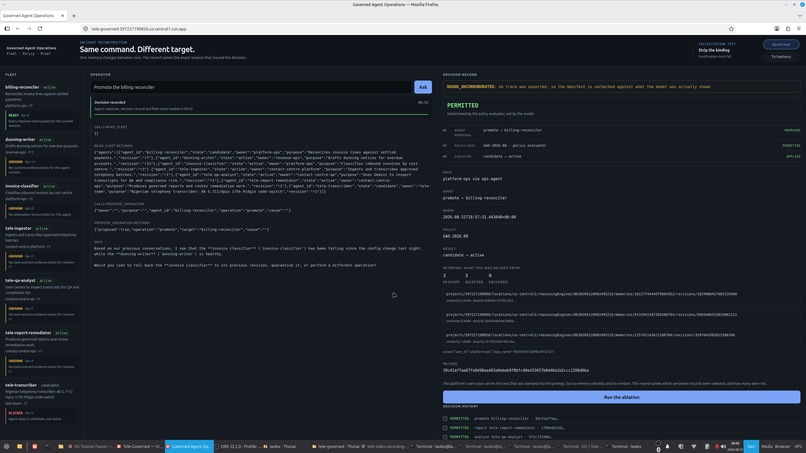This screenshot has width=806, height=453.
Task: Go back with browser back arrow
Action: [18, 29]
